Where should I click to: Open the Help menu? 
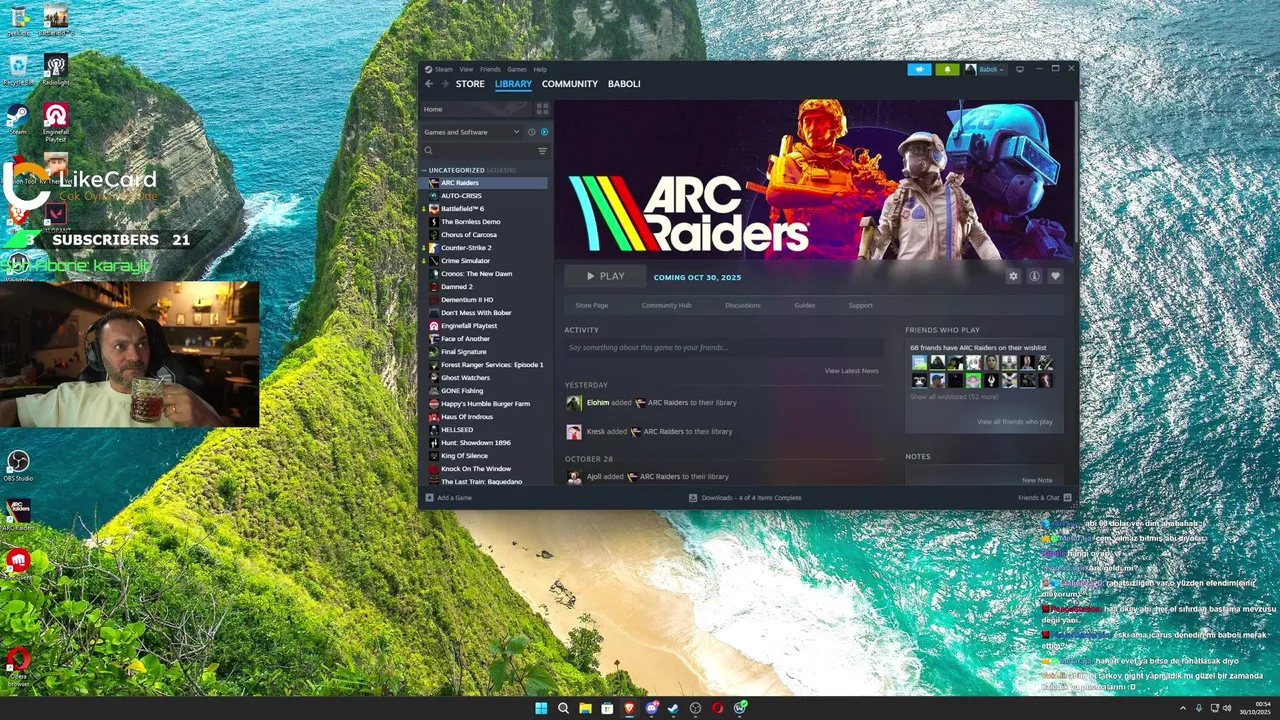(540, 69)
